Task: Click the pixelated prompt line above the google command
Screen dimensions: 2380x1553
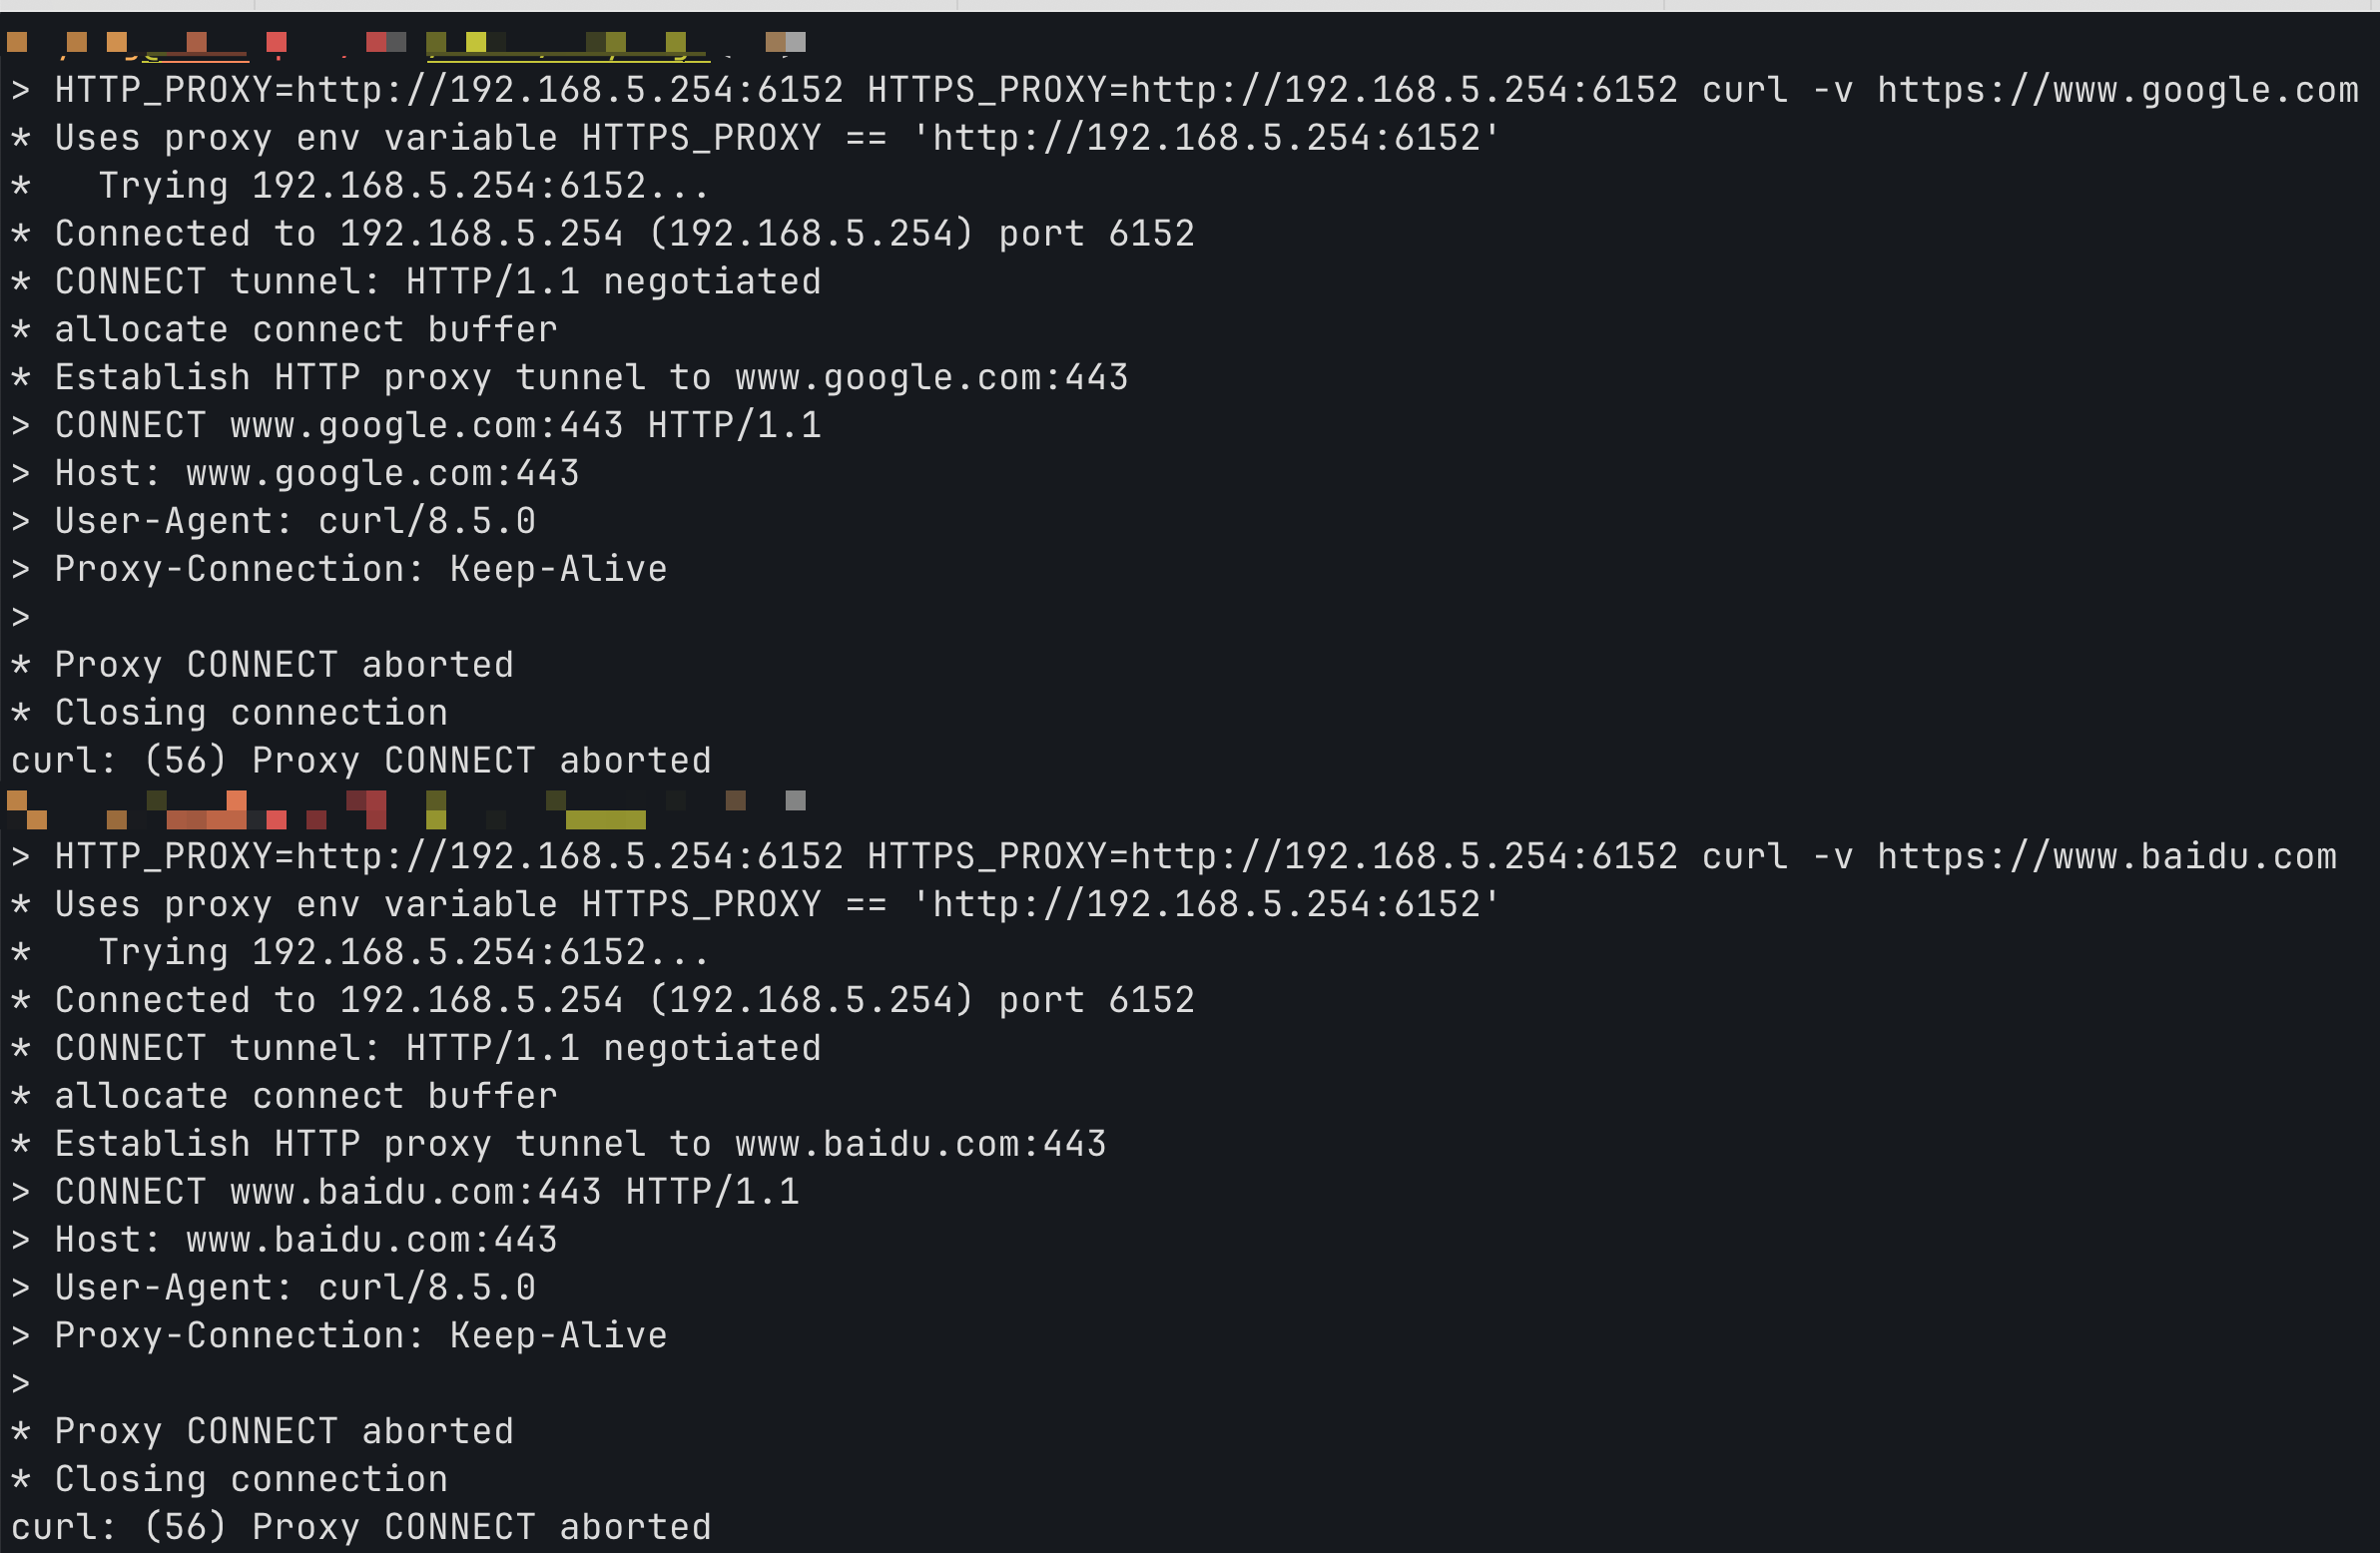Action: click(406, 43)
